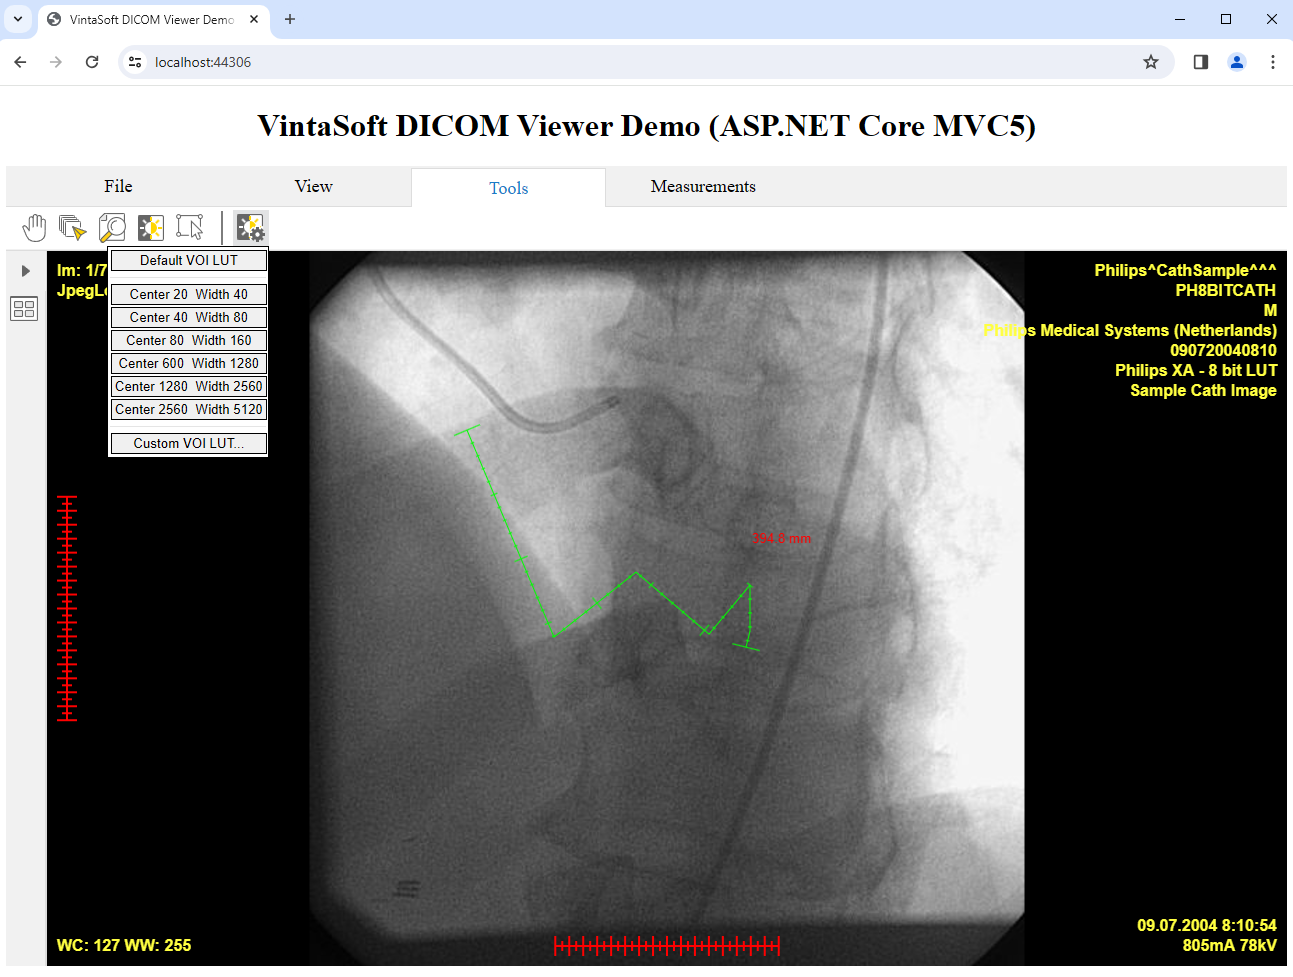Select Center 80 Width 160 preset

click(x=189, y=341)
